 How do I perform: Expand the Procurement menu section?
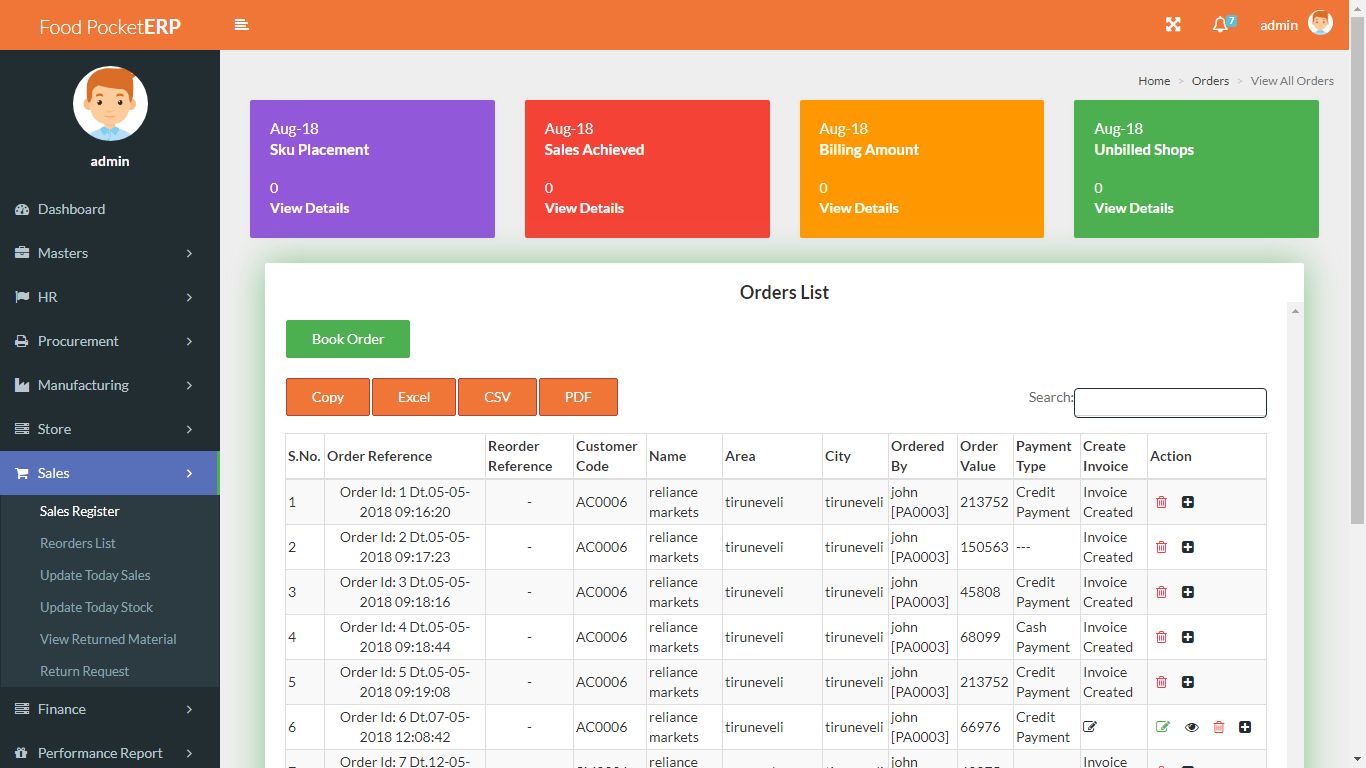click(109, 341)
